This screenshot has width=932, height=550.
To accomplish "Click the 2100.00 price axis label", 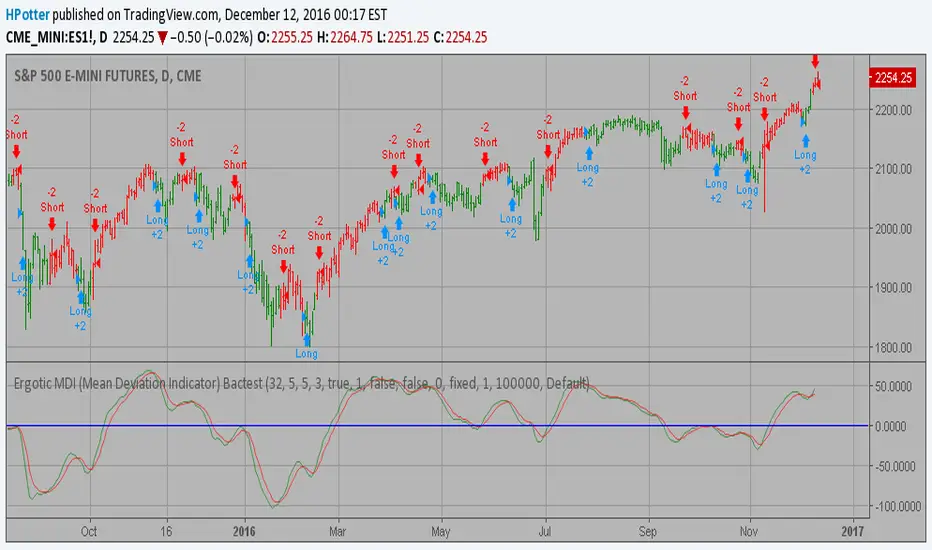I will click(x=893, y=169).
